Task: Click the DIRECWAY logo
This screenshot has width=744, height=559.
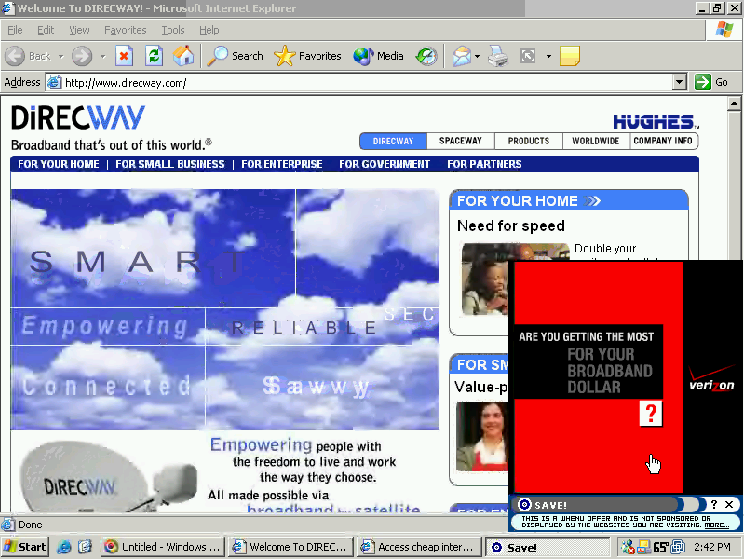Action: click(78, 118)
